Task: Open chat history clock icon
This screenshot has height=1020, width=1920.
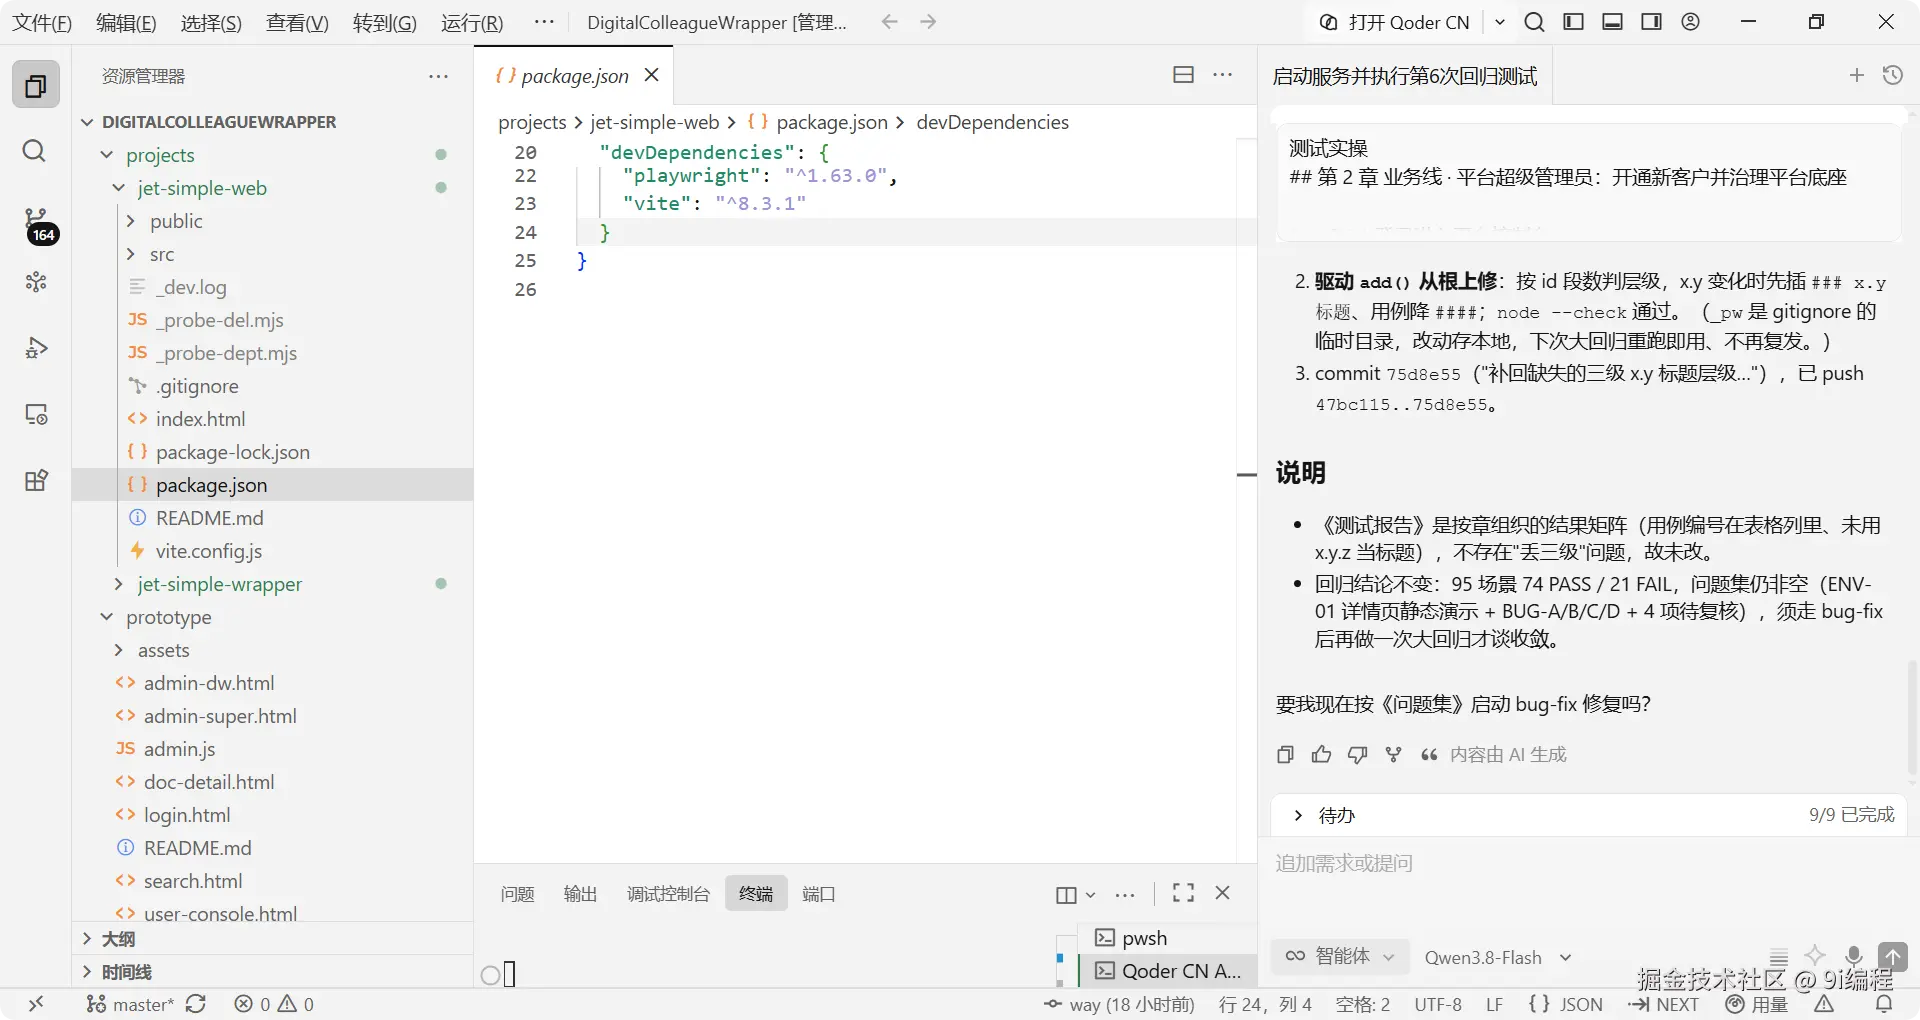Action: click(x=1893, y=75)
